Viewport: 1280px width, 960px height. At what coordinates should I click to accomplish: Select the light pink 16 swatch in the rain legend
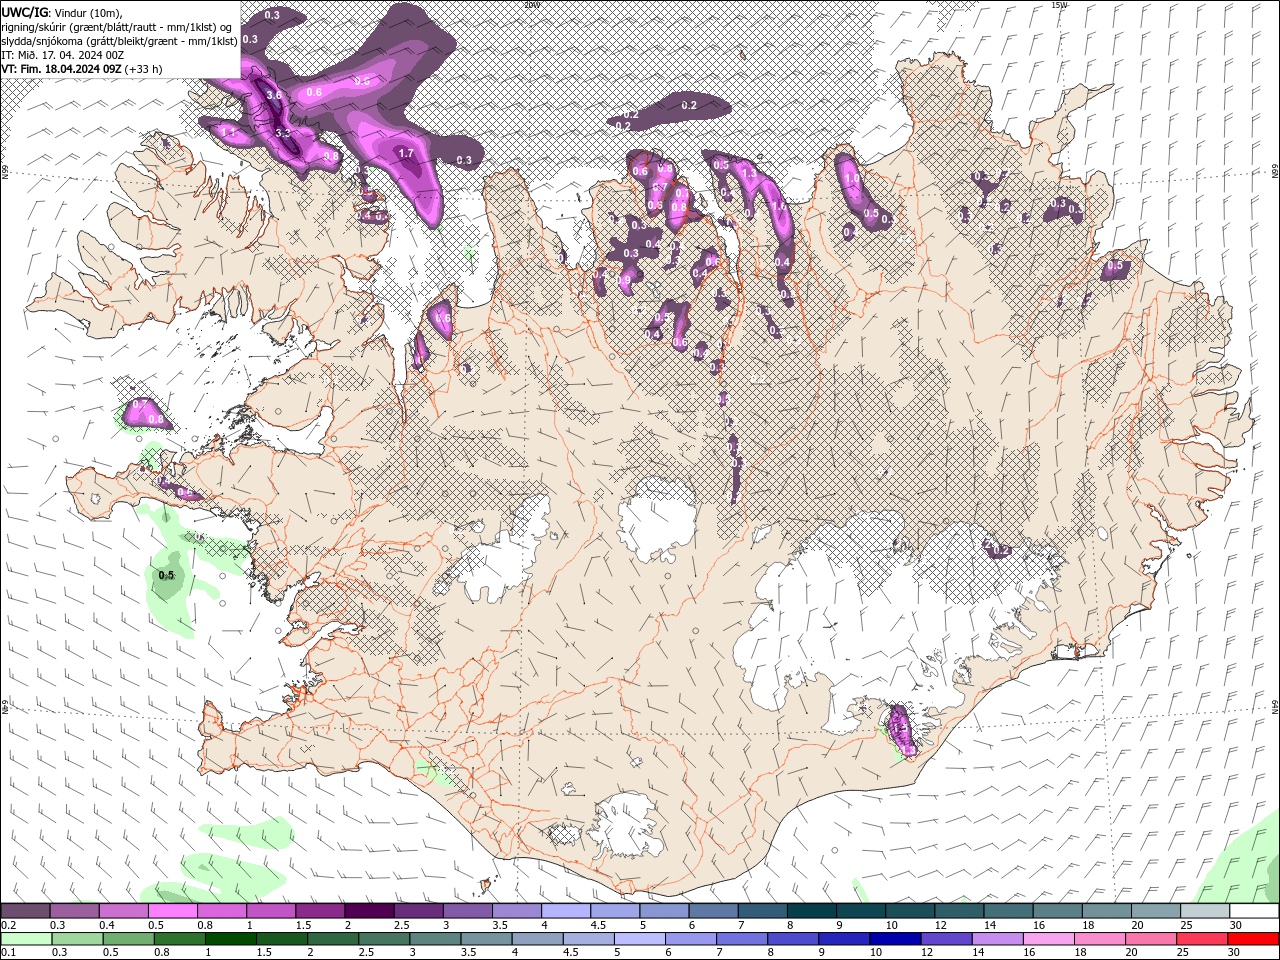[x=1048, y=939]
